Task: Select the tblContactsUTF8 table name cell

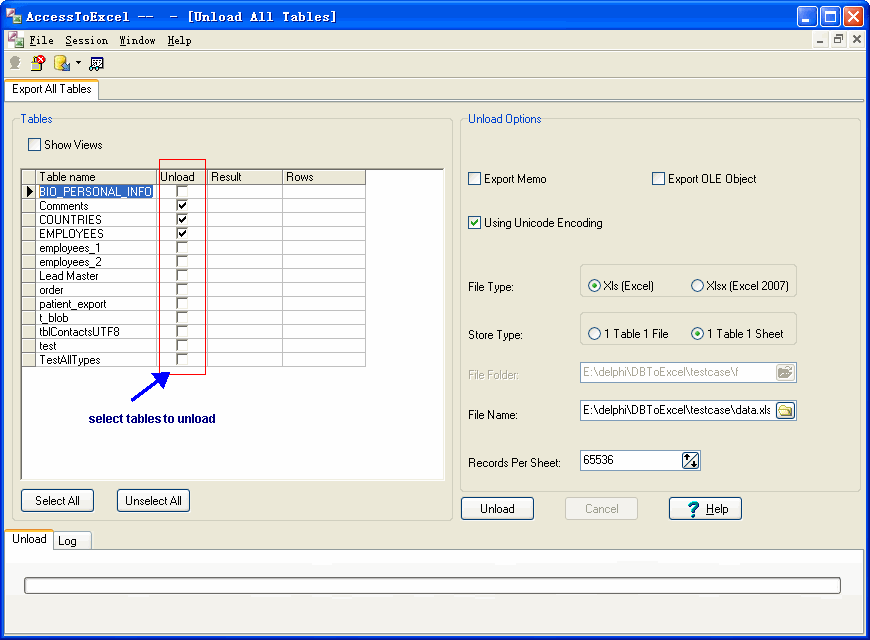Action: (x=96, y=332)
